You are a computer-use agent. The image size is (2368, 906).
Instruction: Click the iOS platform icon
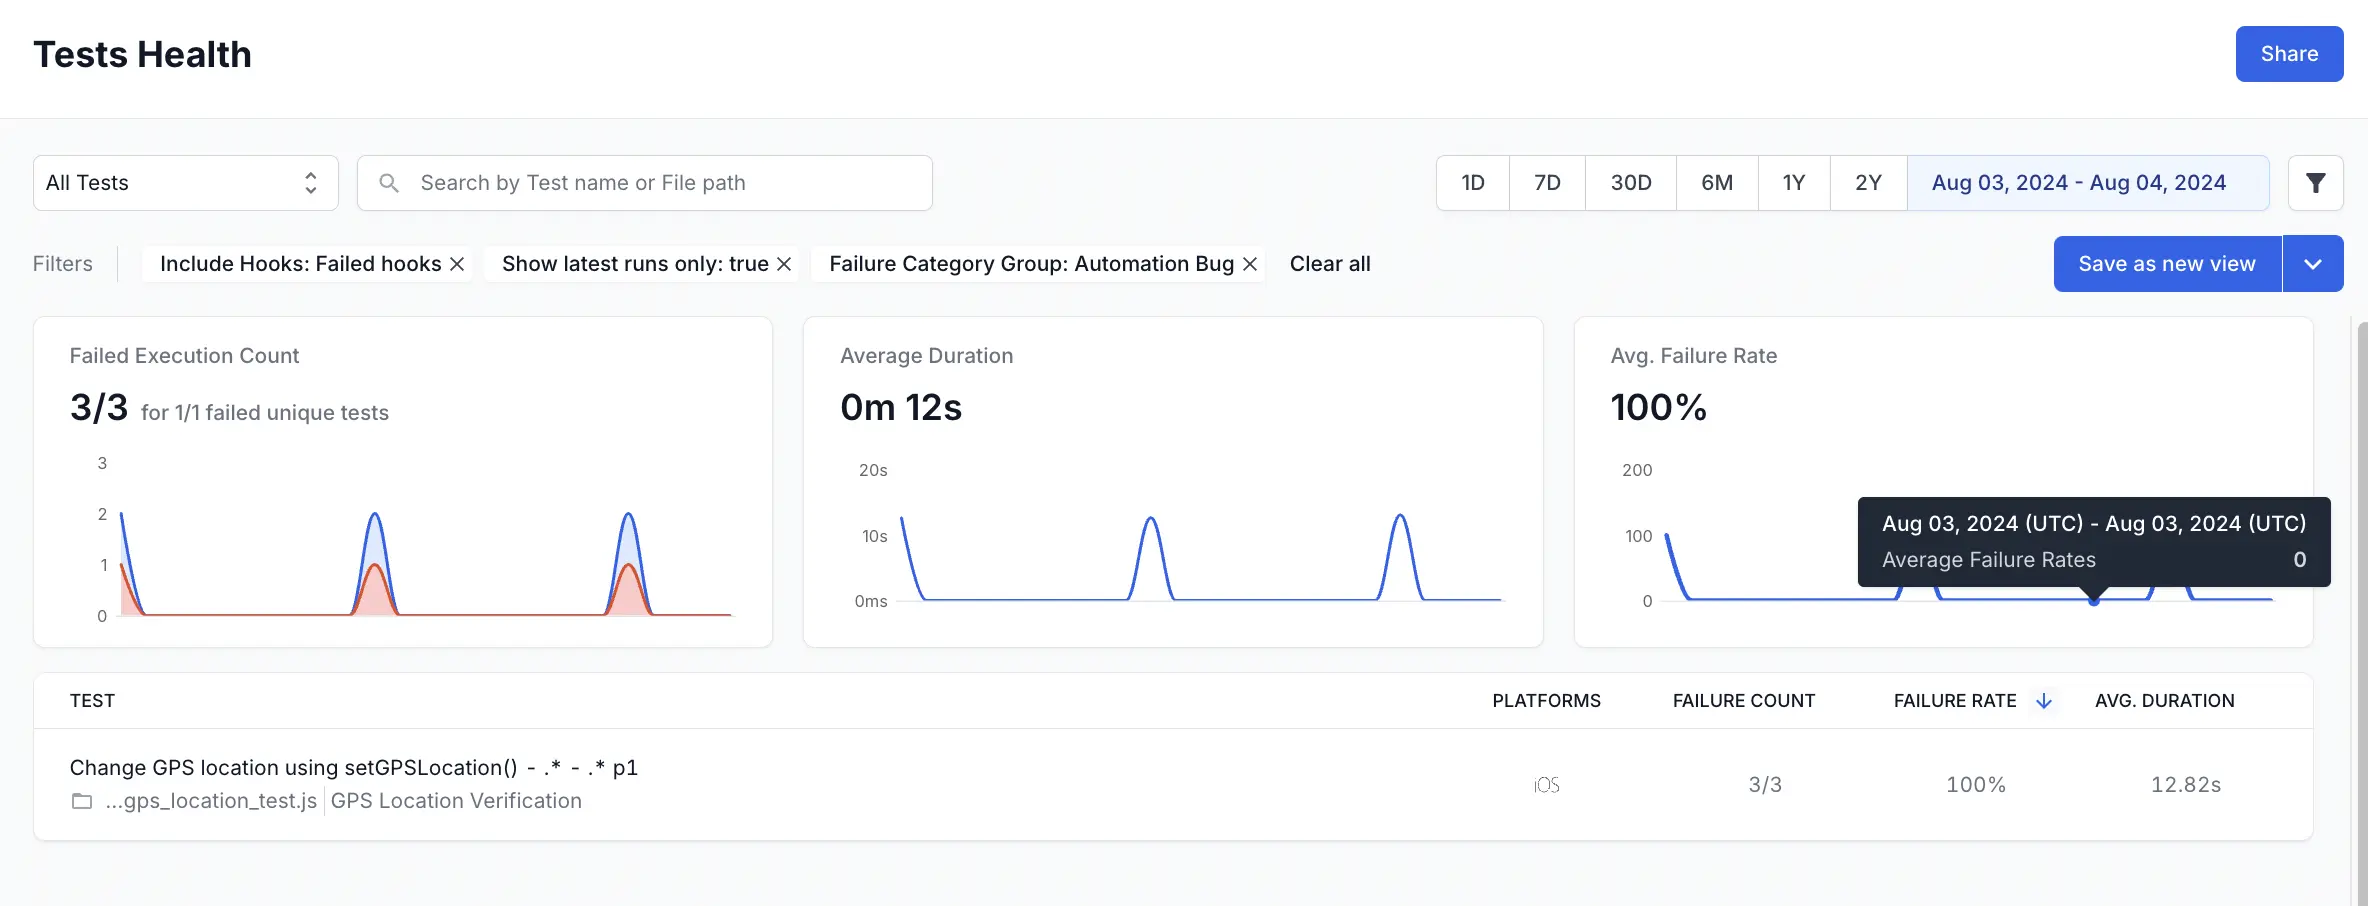[x=1546, y=785]
